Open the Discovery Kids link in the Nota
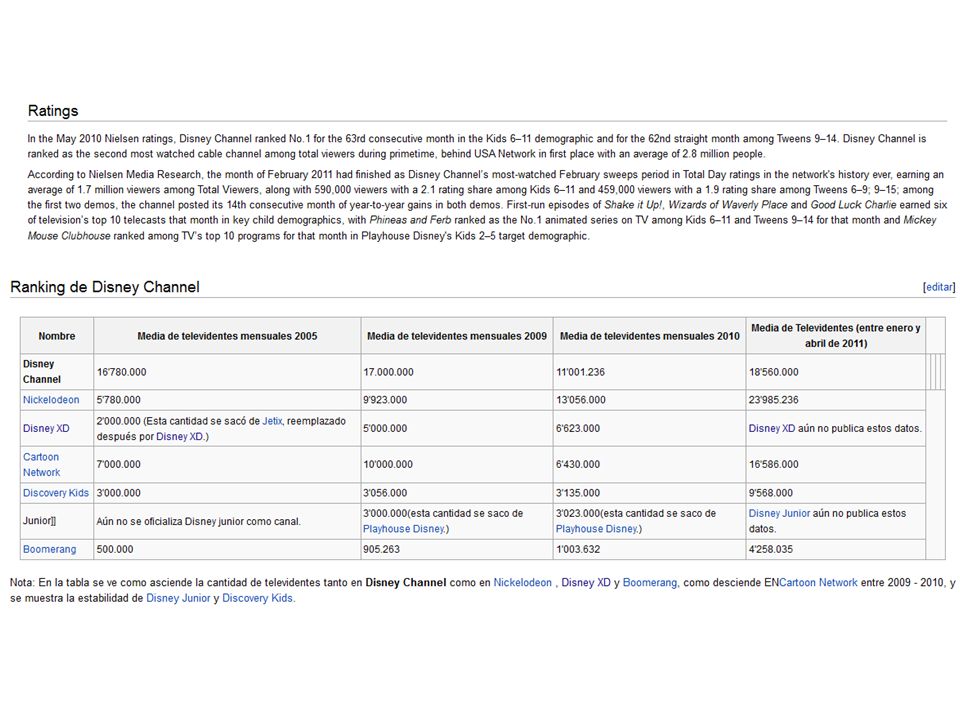The width and height of the screenshot is (960, 720). [257, 598]
